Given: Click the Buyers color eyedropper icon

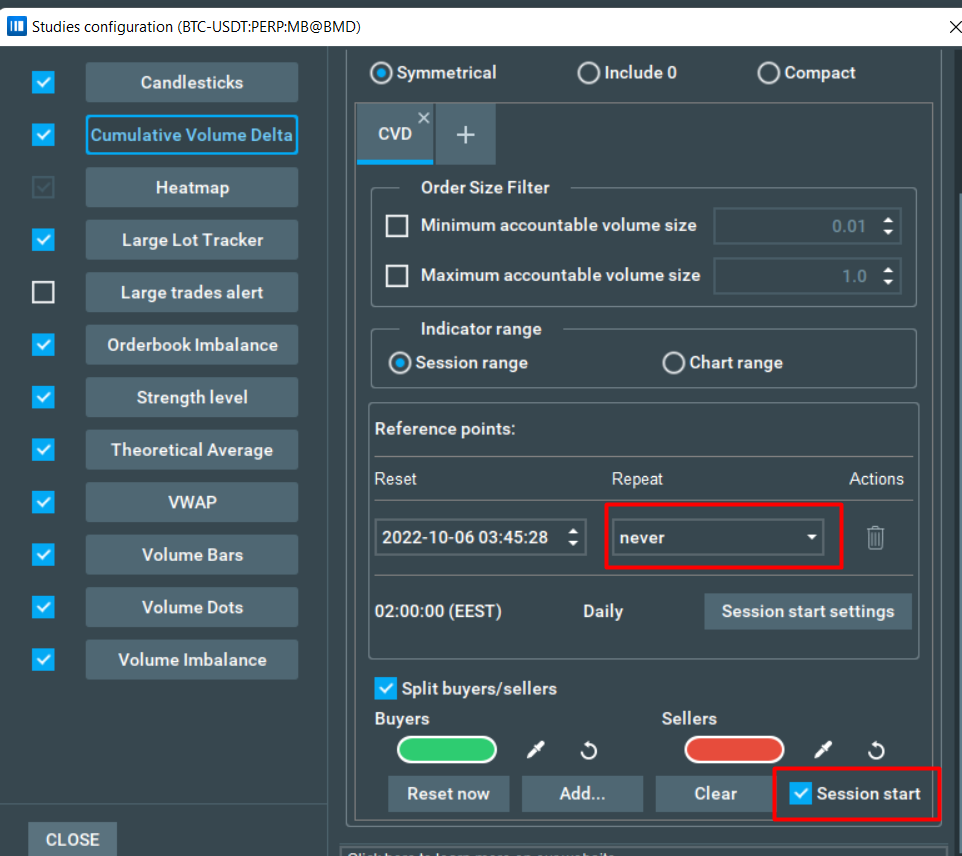Looking at the screenshot, I should (536, 750).
